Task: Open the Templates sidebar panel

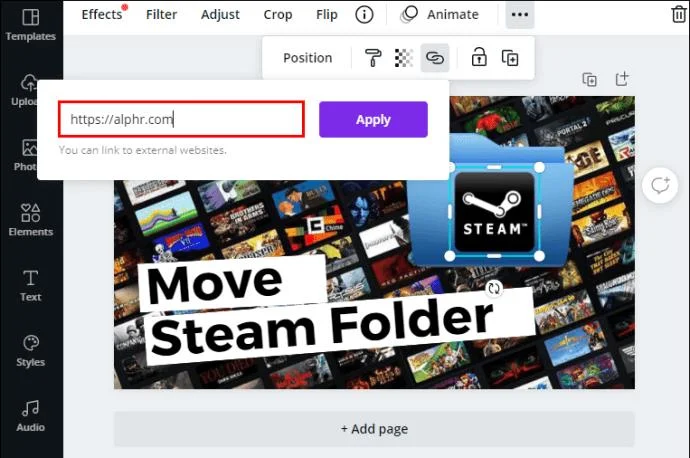Action: 30,25
